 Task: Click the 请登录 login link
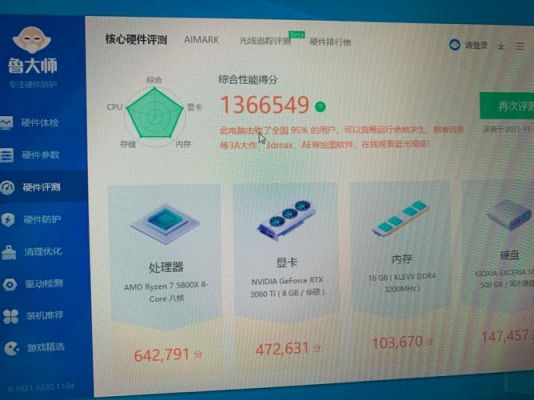pyautogui.click(x=476, y=45)
